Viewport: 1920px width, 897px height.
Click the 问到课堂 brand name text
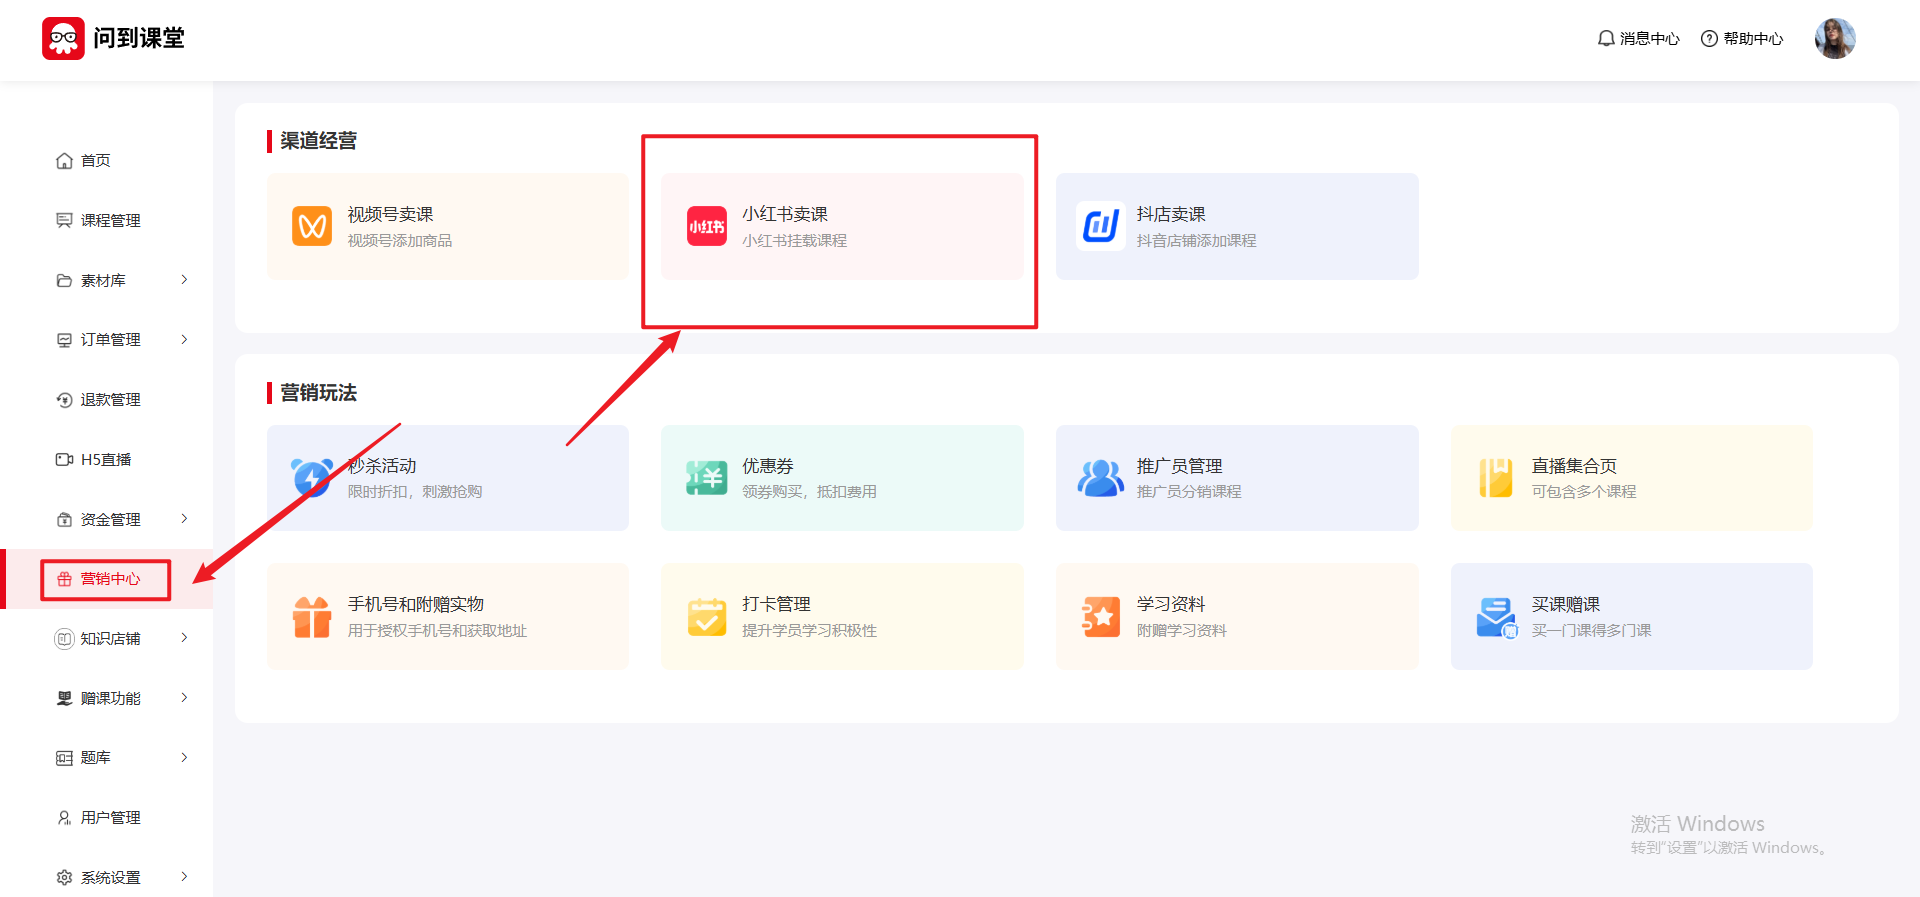(x=139, y=38)
